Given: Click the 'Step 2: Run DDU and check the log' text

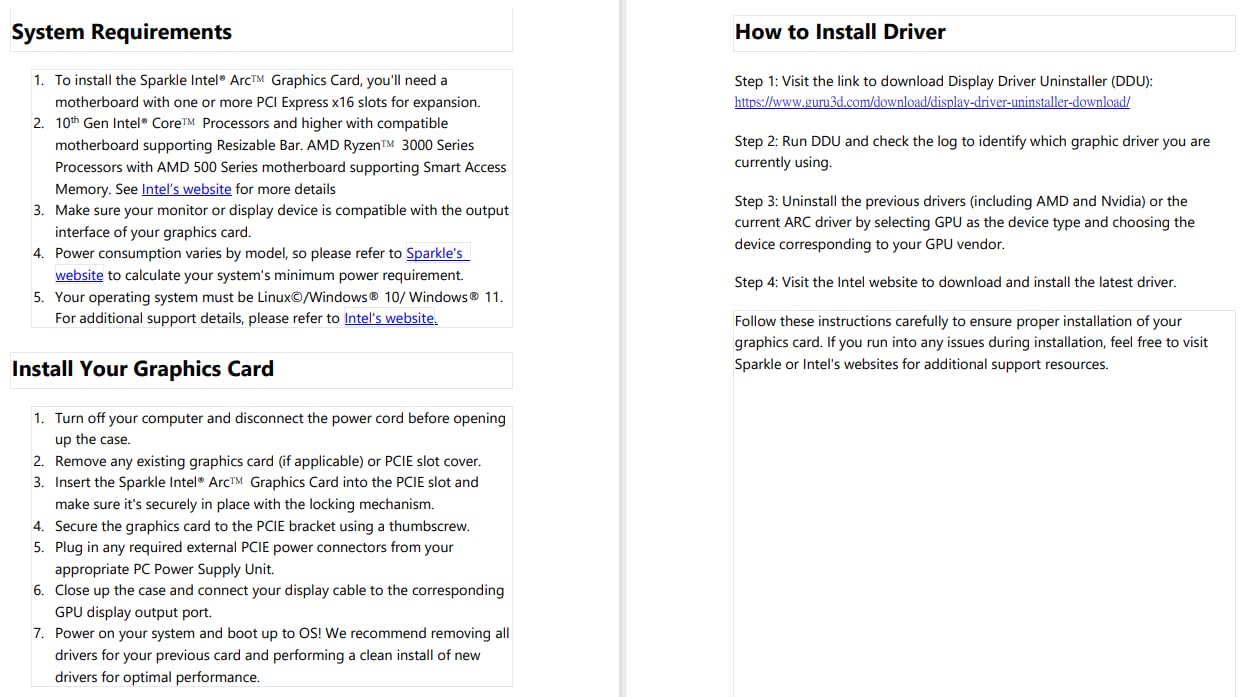Looking at the screenshot, I should (x=972, y=152).
